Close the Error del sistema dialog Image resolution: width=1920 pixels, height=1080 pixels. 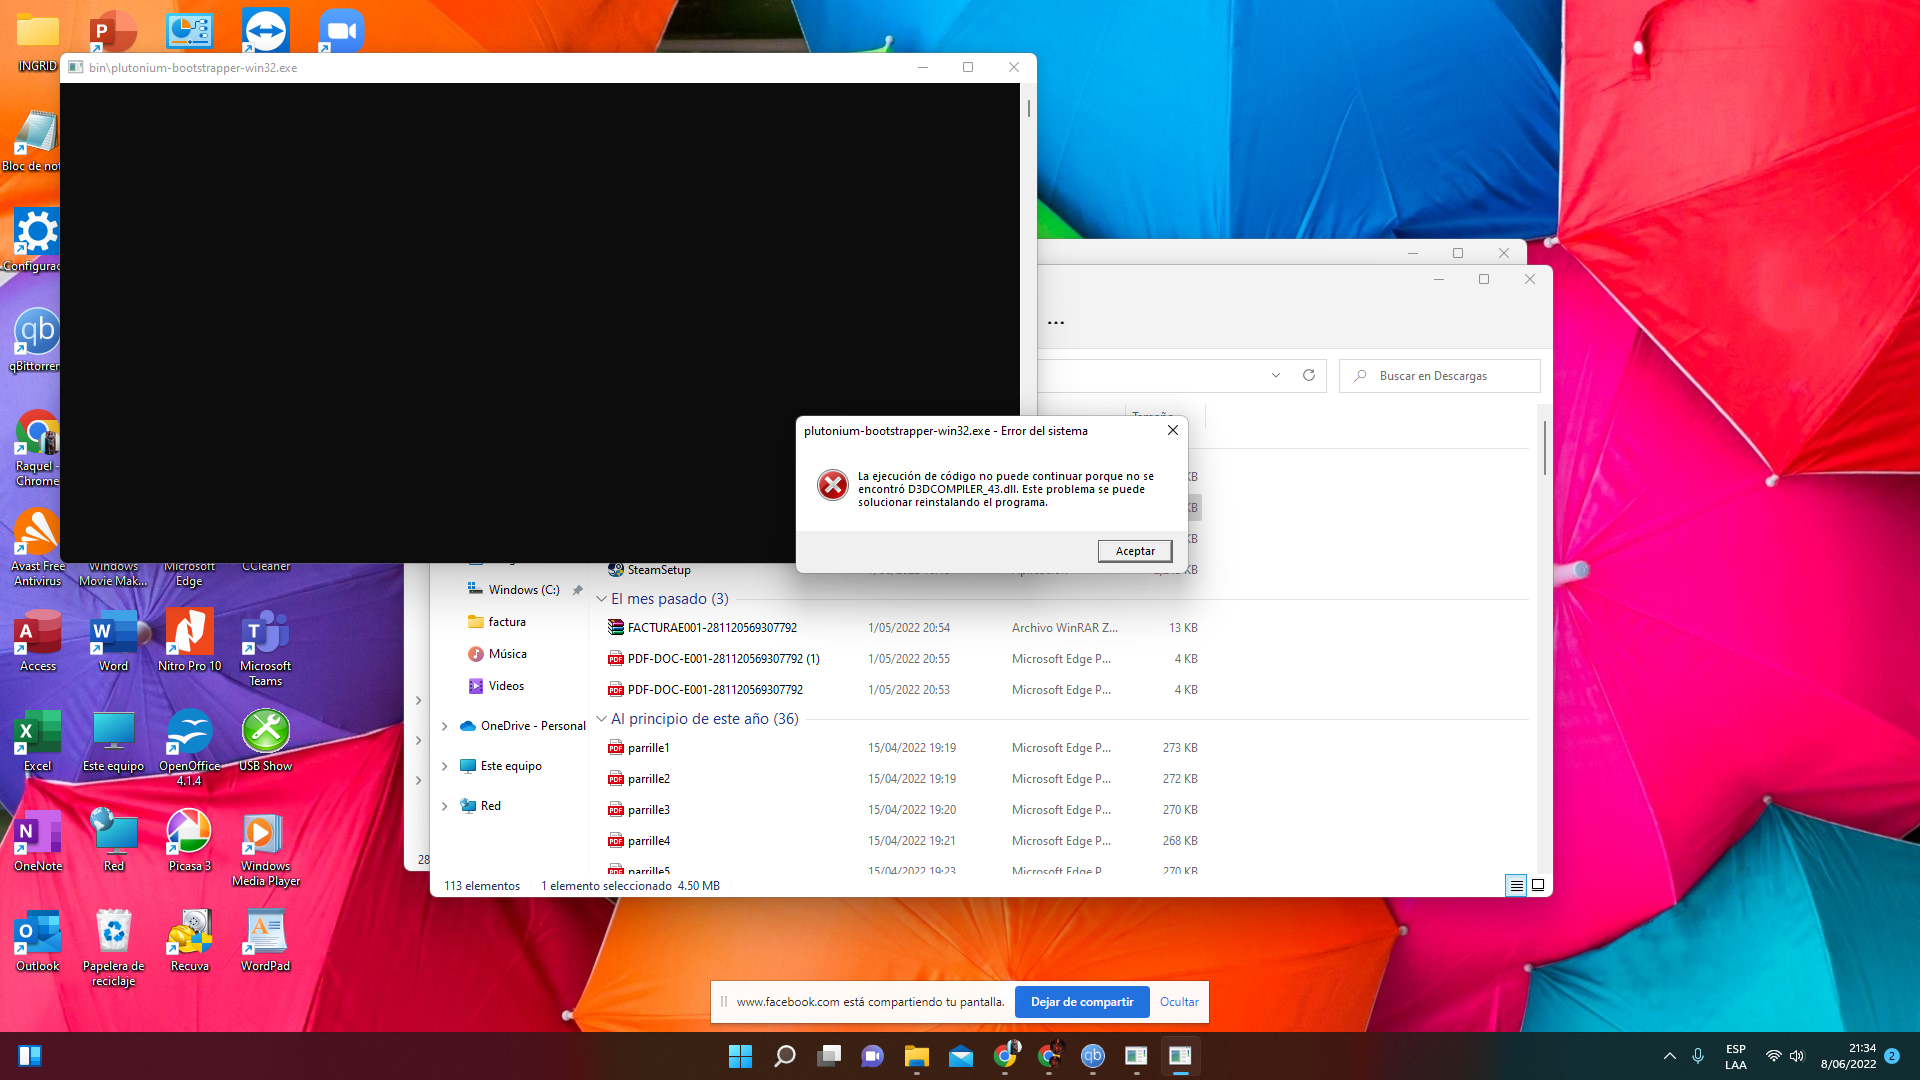(x=1173, y=430)
